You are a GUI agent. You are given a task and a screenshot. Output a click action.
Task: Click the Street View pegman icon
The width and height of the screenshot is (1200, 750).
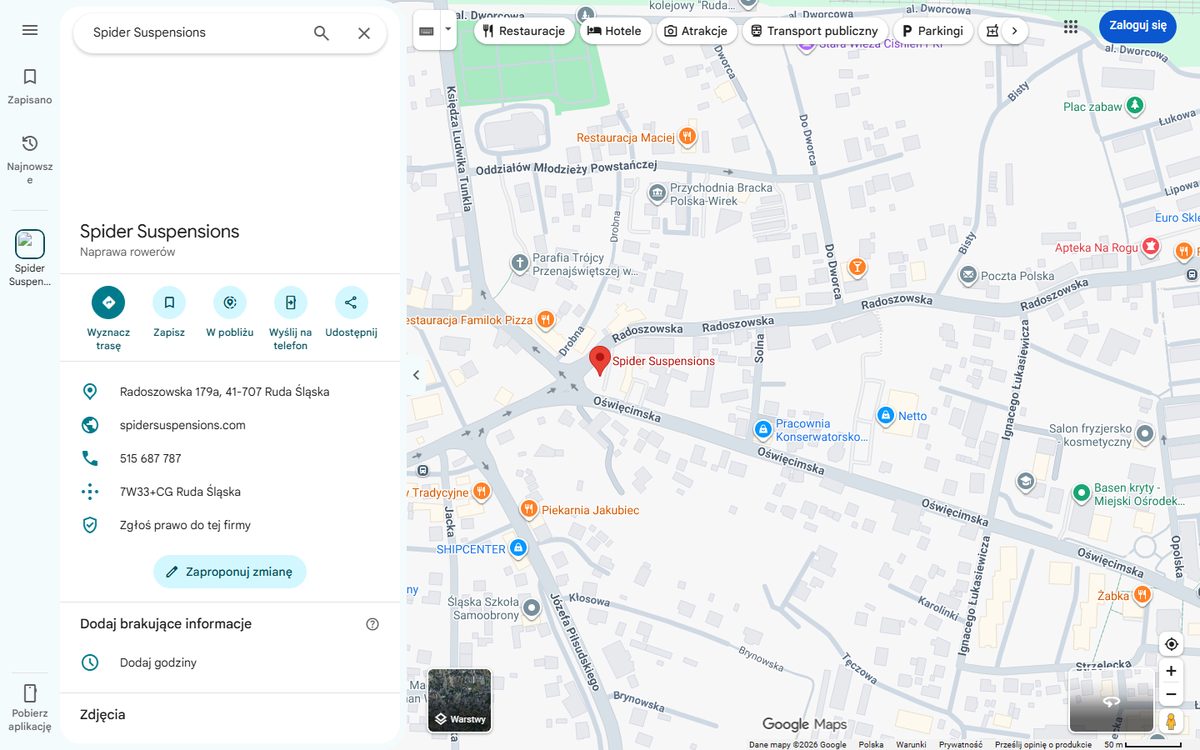click(x=1171, y=721)
